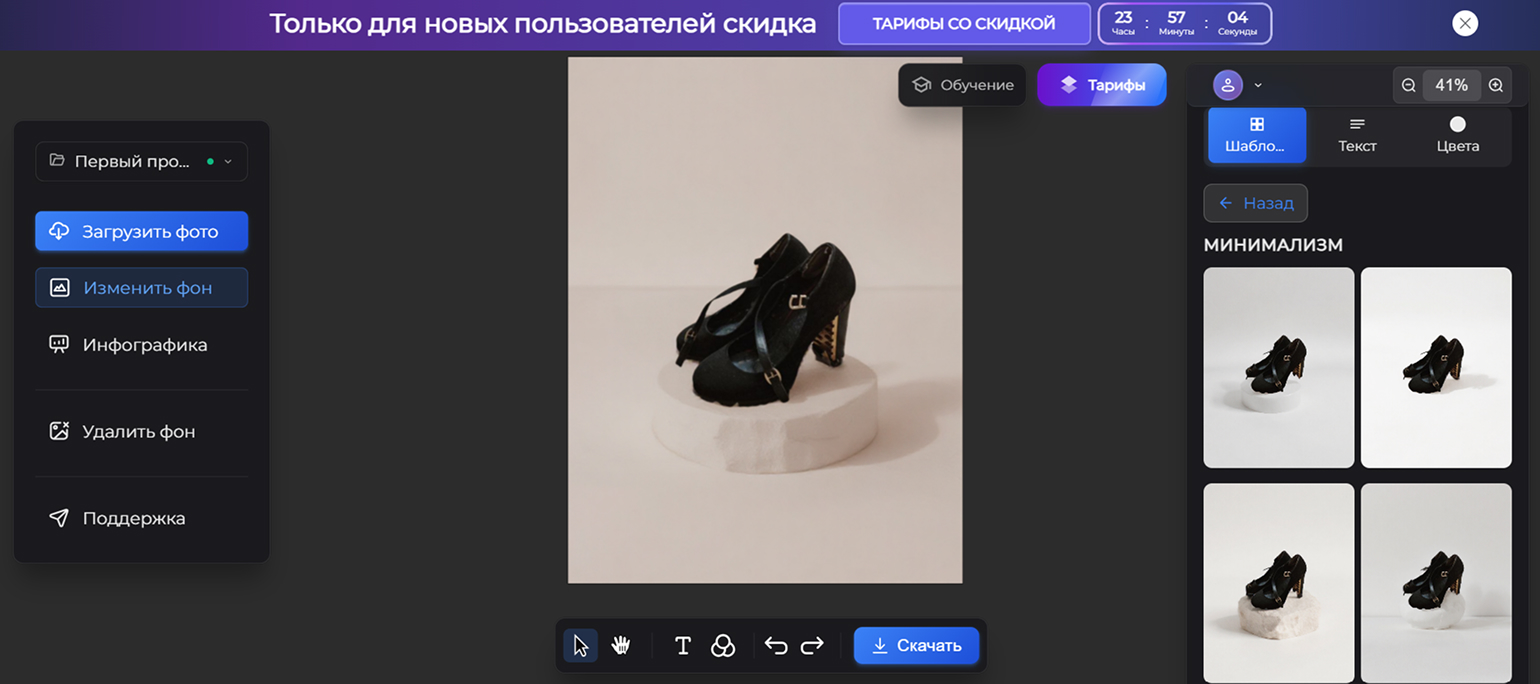Click the undo arrow
This screenshot has height=684, width=1540.
(776, 646)
